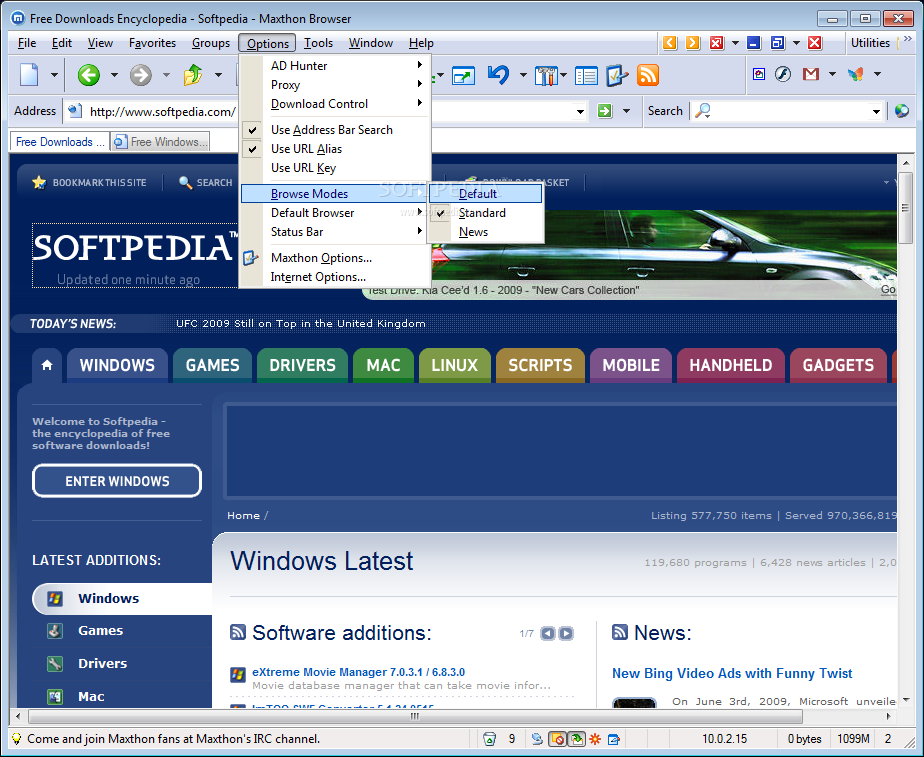Click the next arrow in Software additions
Screen dimensions: 924x757
click(x=566, y=633)
